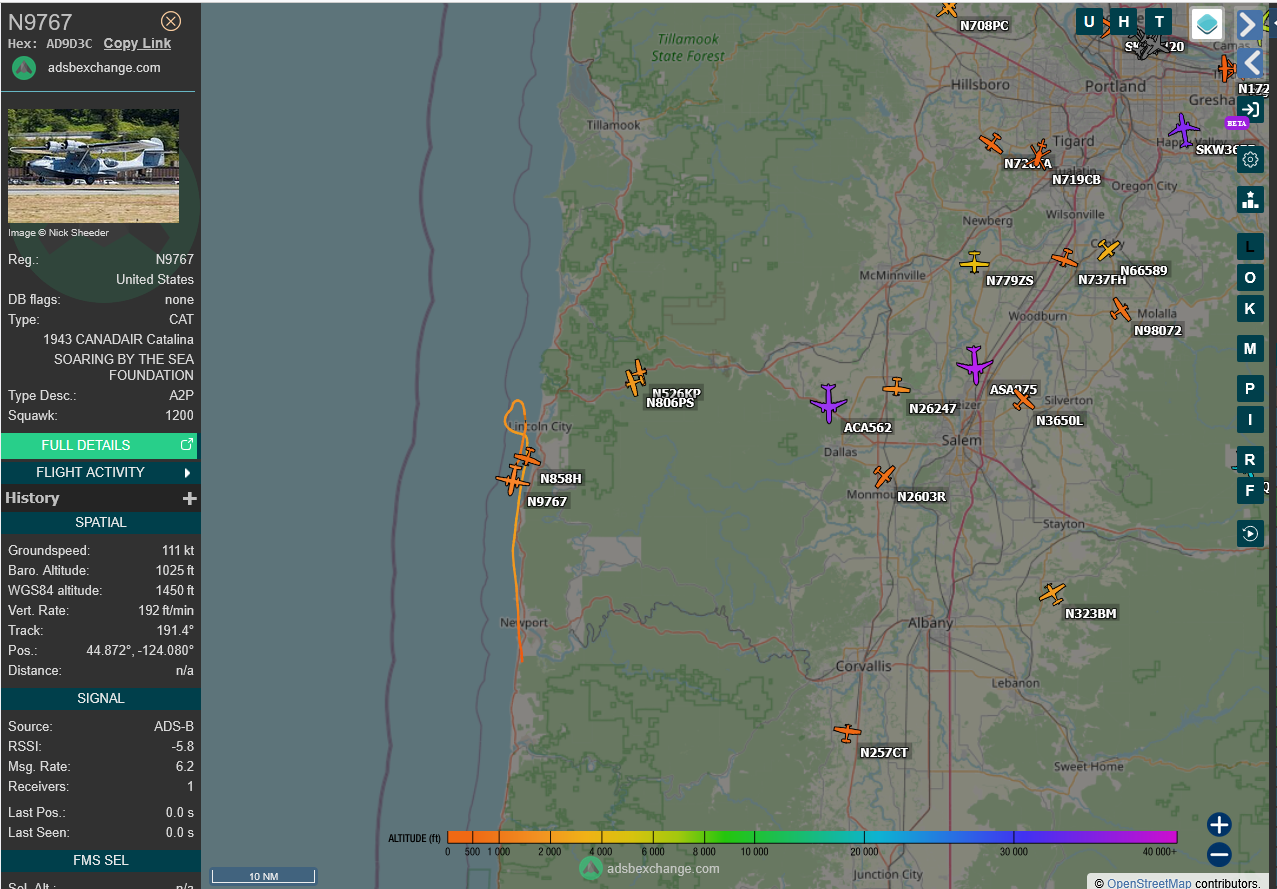Click the Catalina aircraft photo thumbnail

pos(93,166)
